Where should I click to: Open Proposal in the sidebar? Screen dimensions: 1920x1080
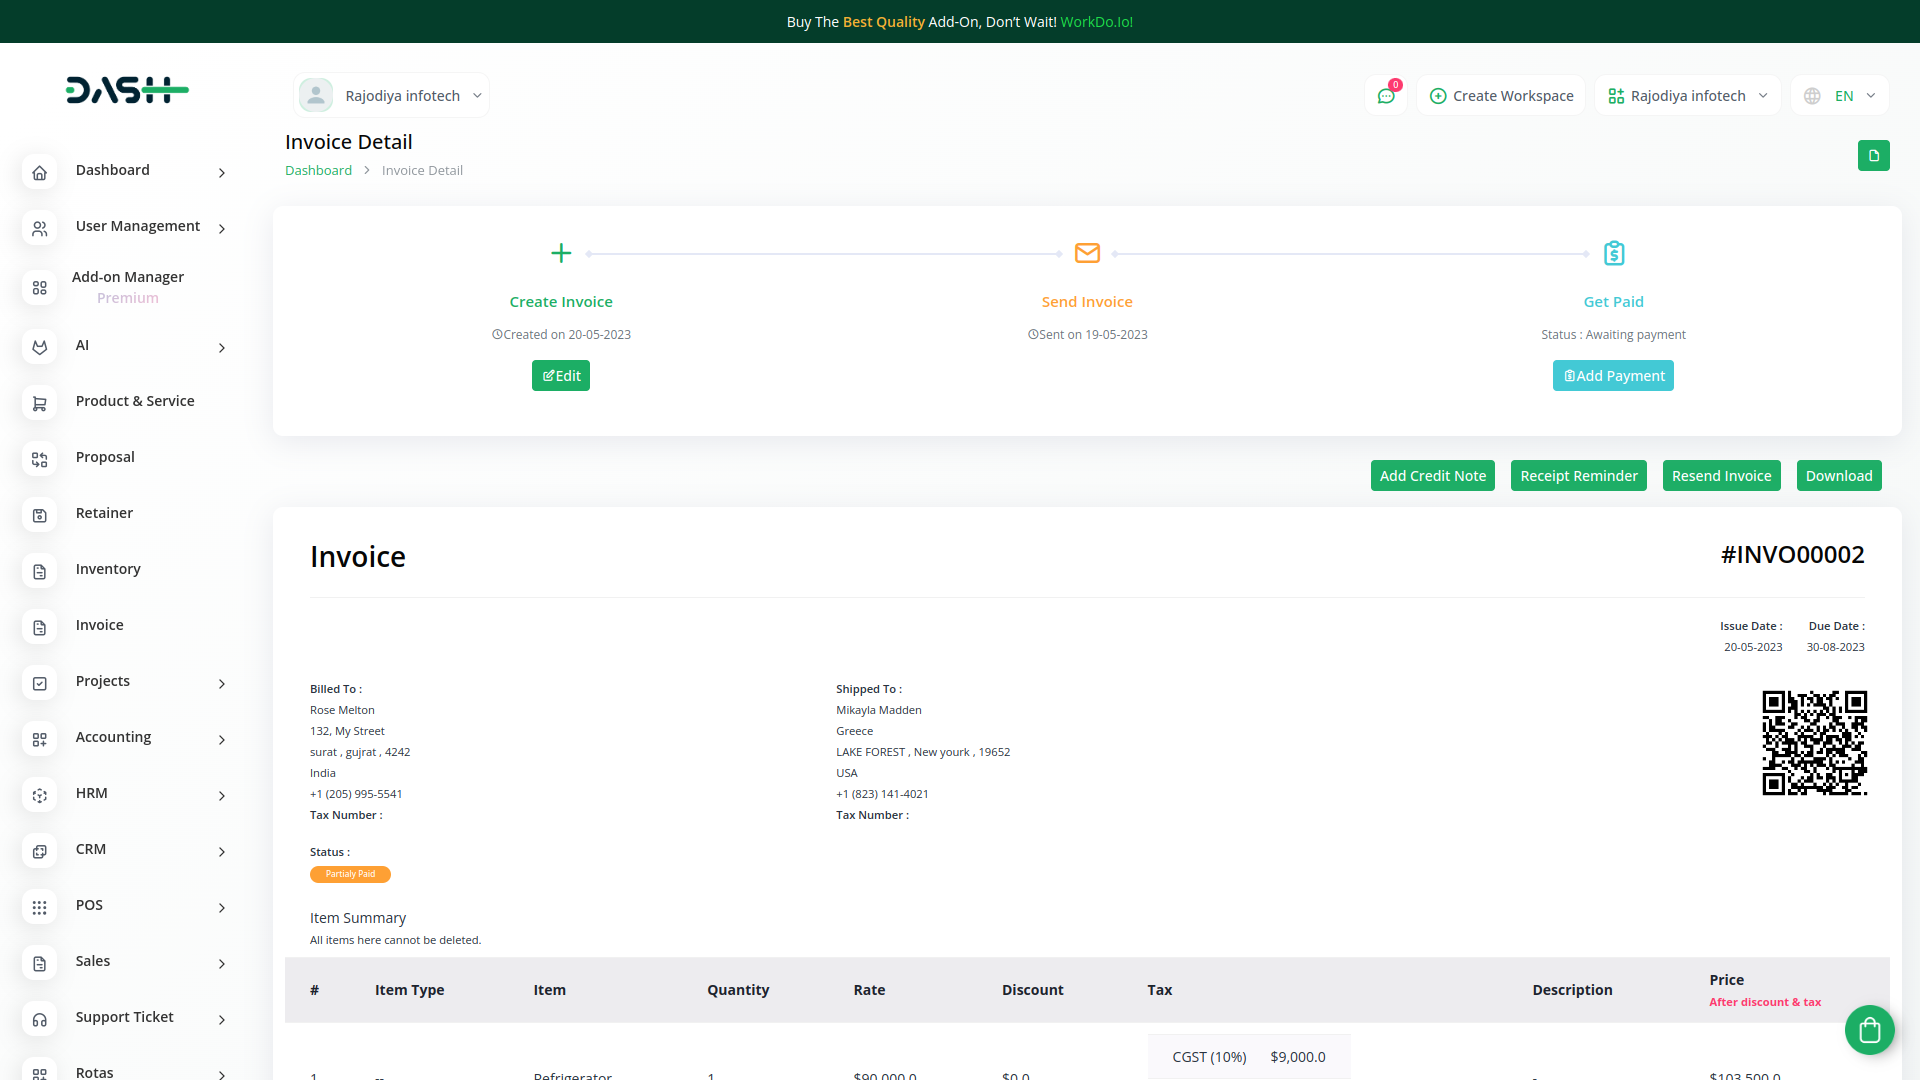point(105,458)
